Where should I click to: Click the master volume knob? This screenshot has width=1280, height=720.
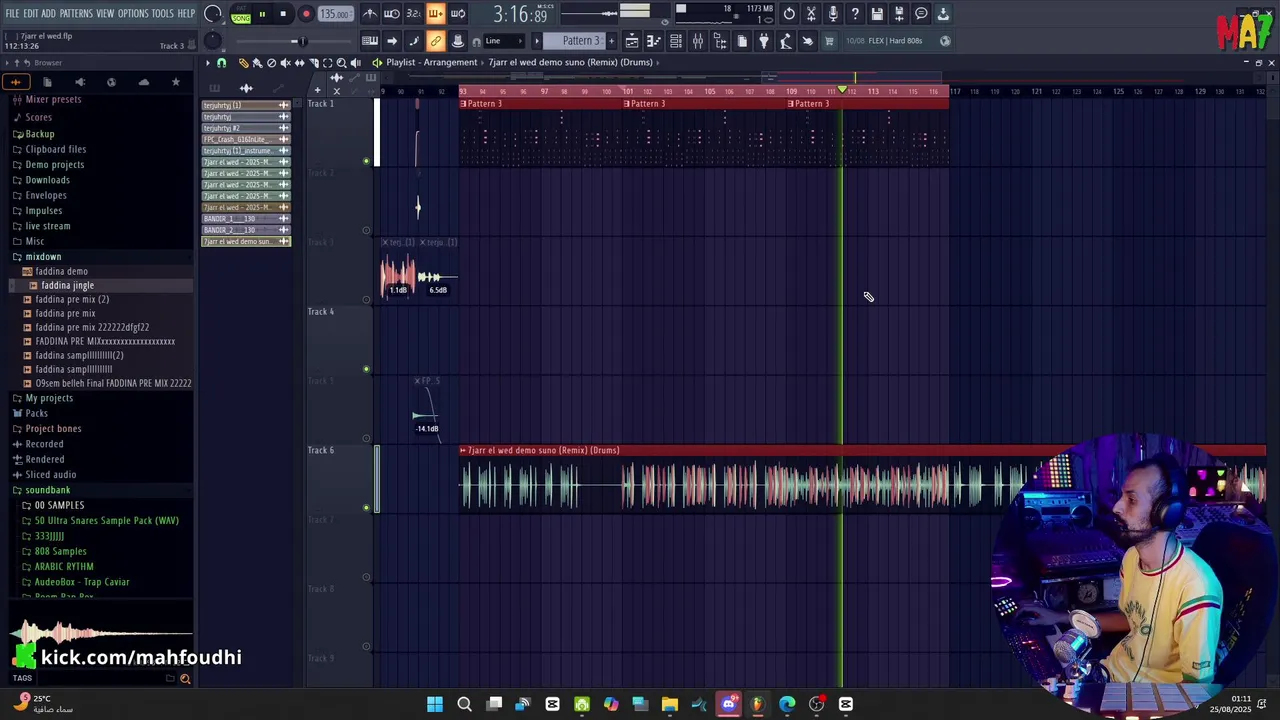click(212, 14)
